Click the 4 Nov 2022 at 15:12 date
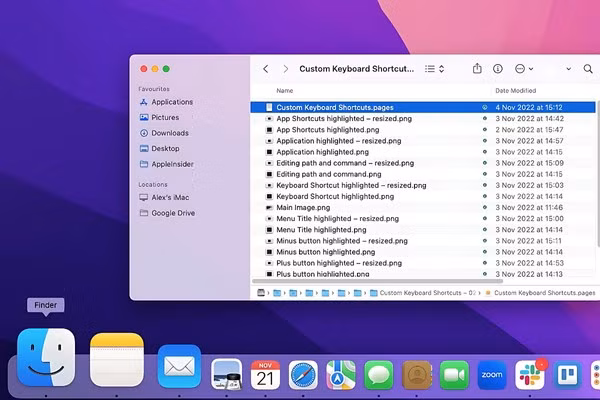 [x=529, y=108]
